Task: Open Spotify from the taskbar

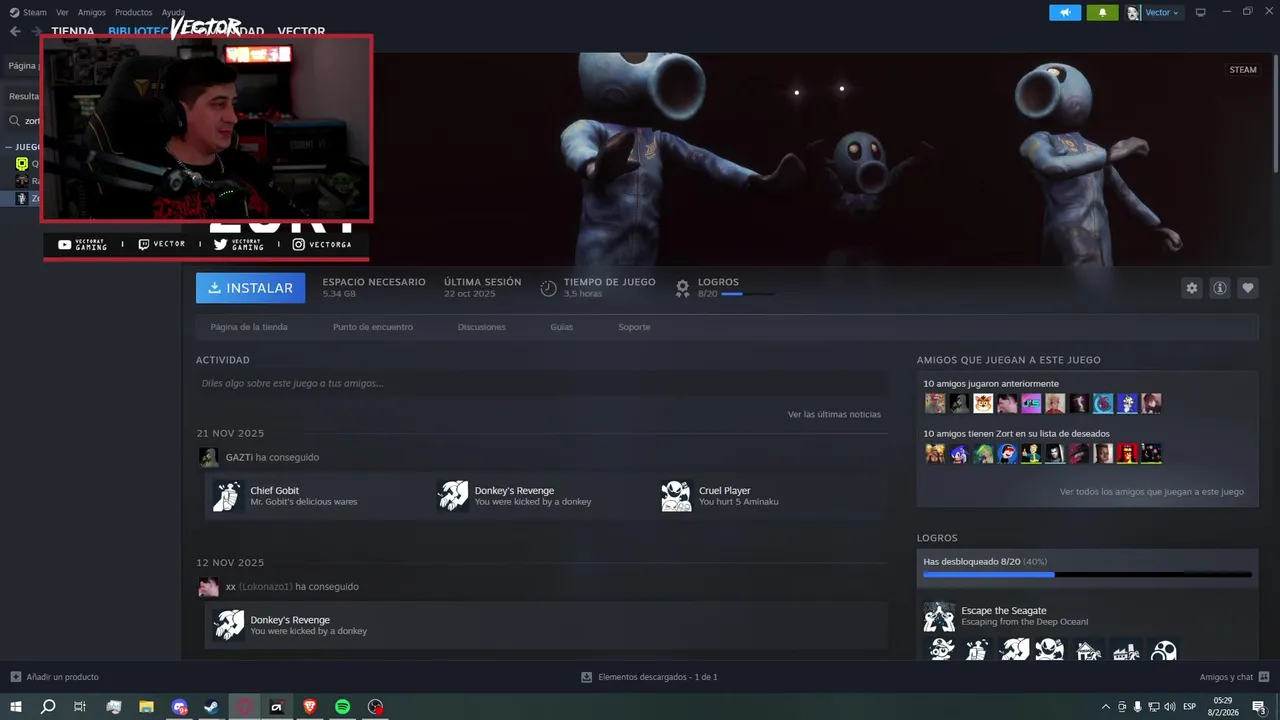Action: pos(342,707)
